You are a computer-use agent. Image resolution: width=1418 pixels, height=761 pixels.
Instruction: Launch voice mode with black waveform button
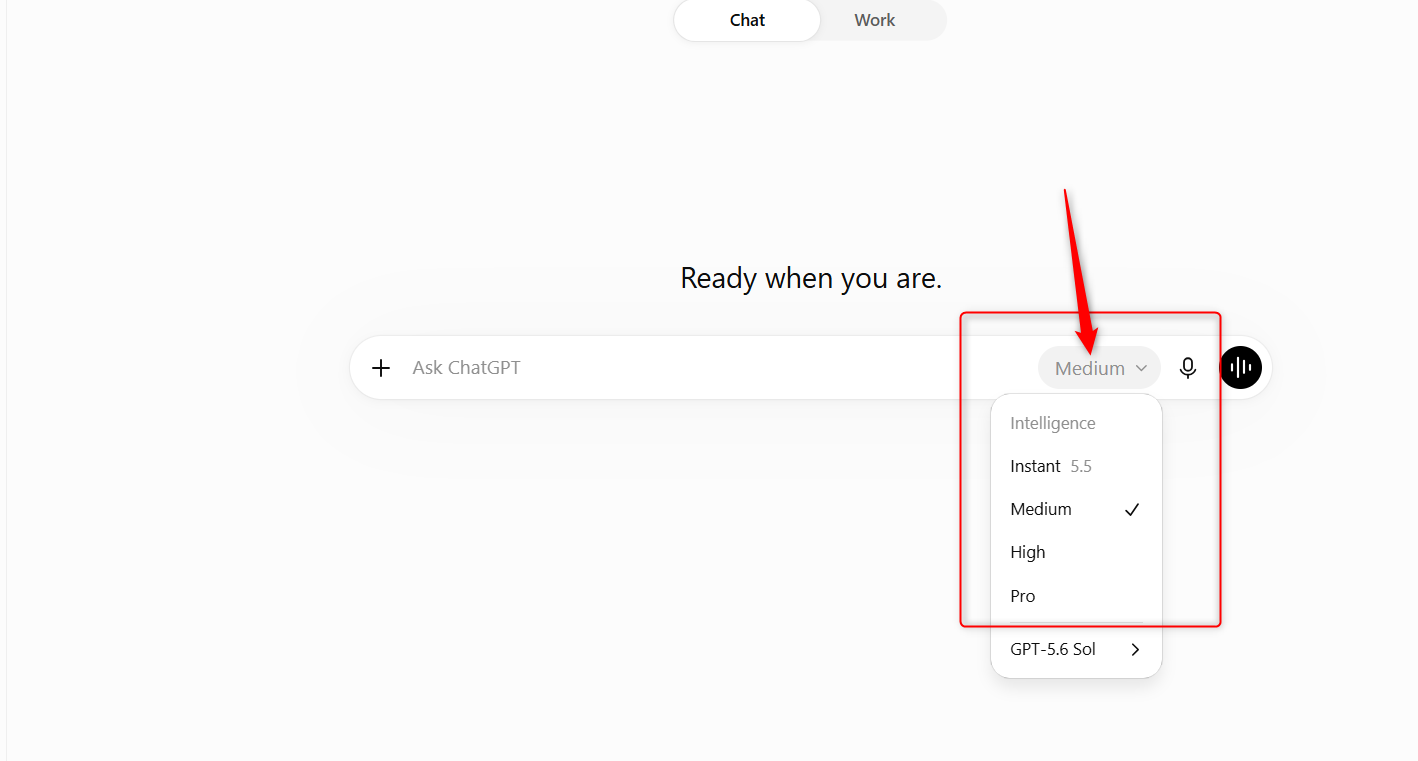pyautogui.click(x=1241, y=368)
